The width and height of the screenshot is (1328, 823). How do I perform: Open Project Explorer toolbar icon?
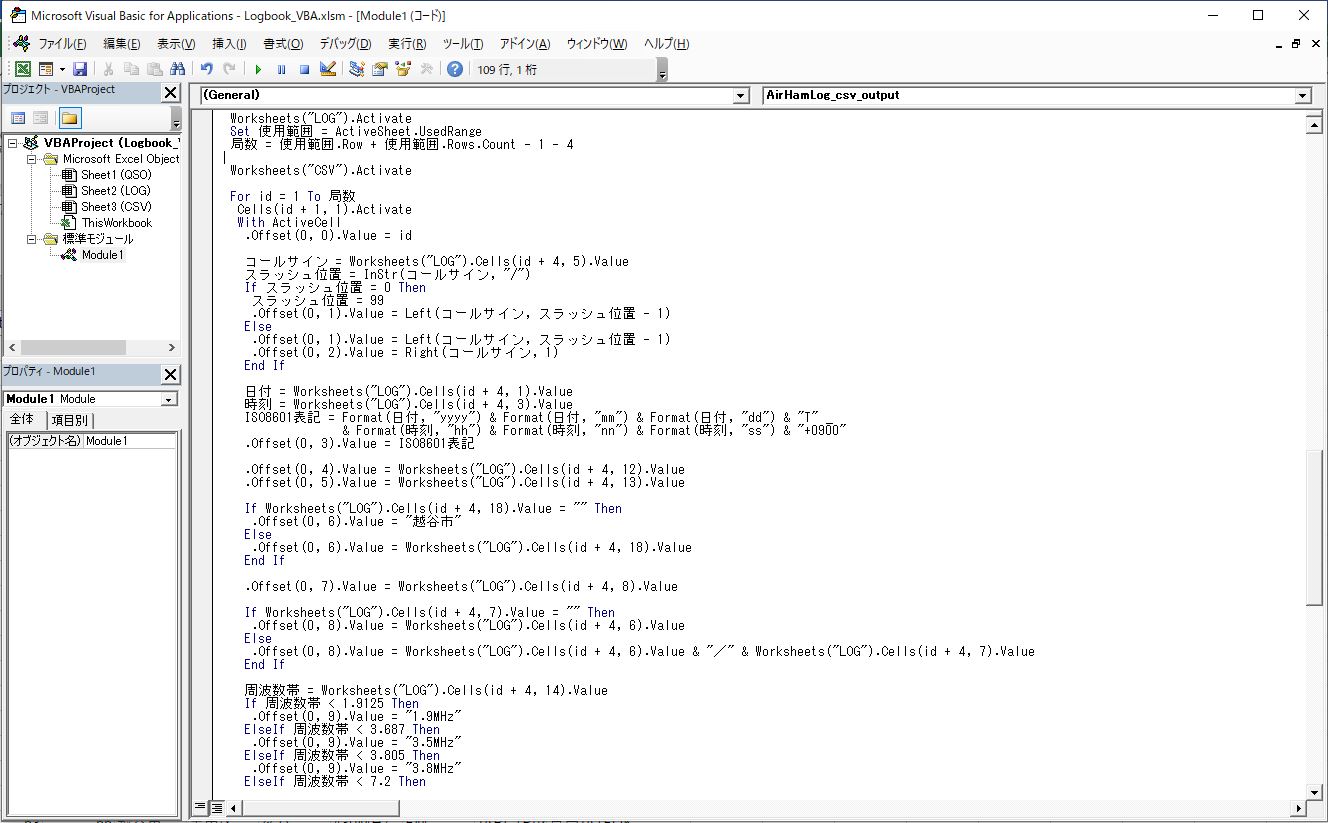click(356, 69)
